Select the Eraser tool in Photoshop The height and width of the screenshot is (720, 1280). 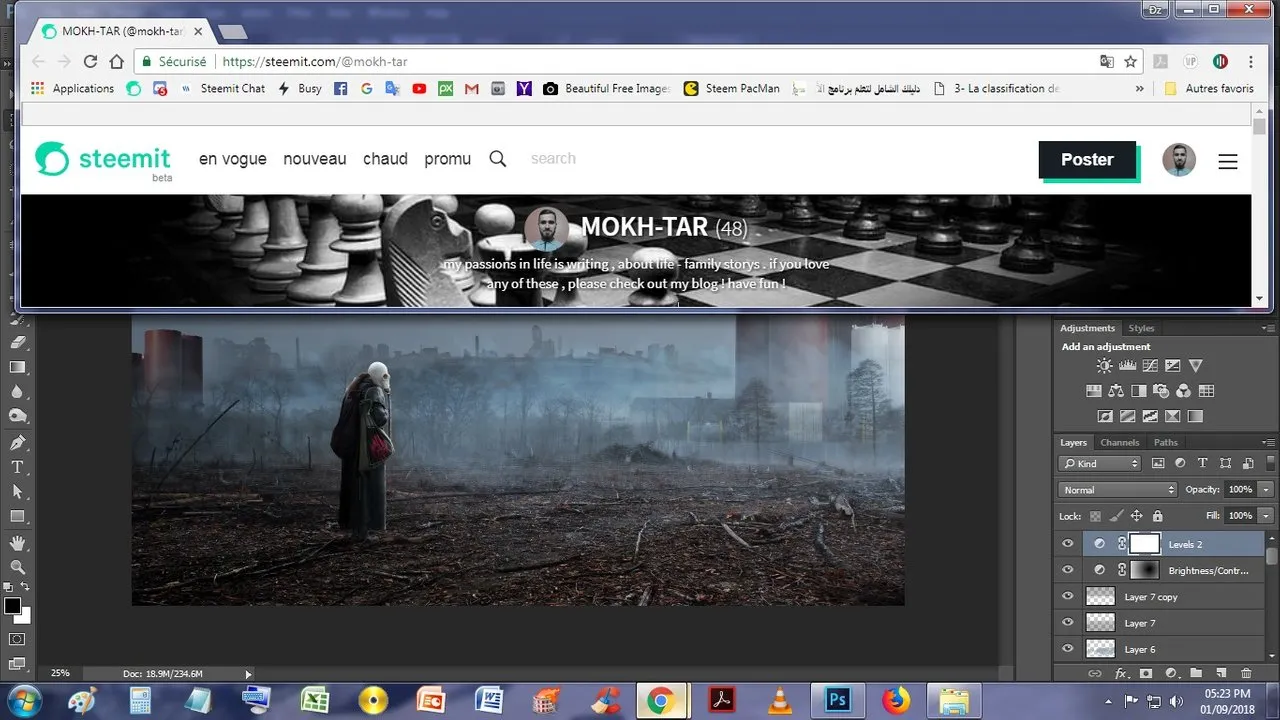coord(17,342)
